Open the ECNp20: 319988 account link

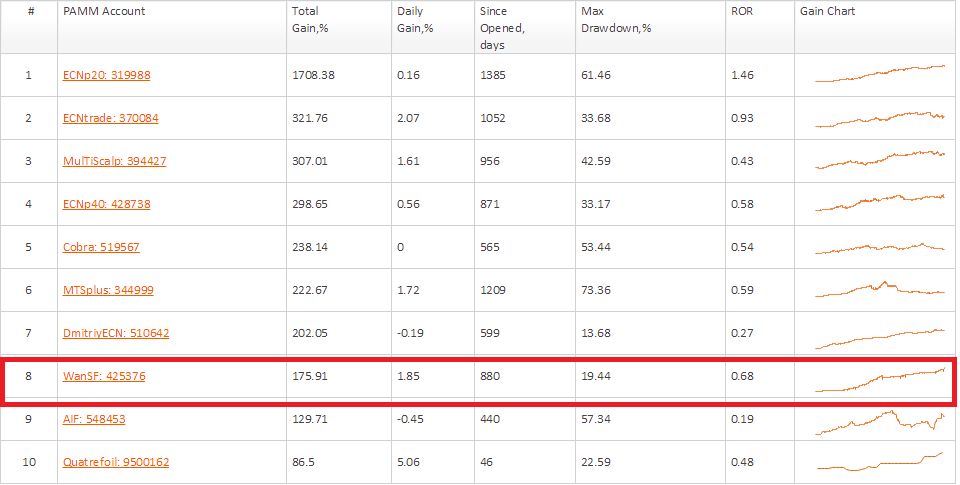pyautogui.click(x=106, y=75)
